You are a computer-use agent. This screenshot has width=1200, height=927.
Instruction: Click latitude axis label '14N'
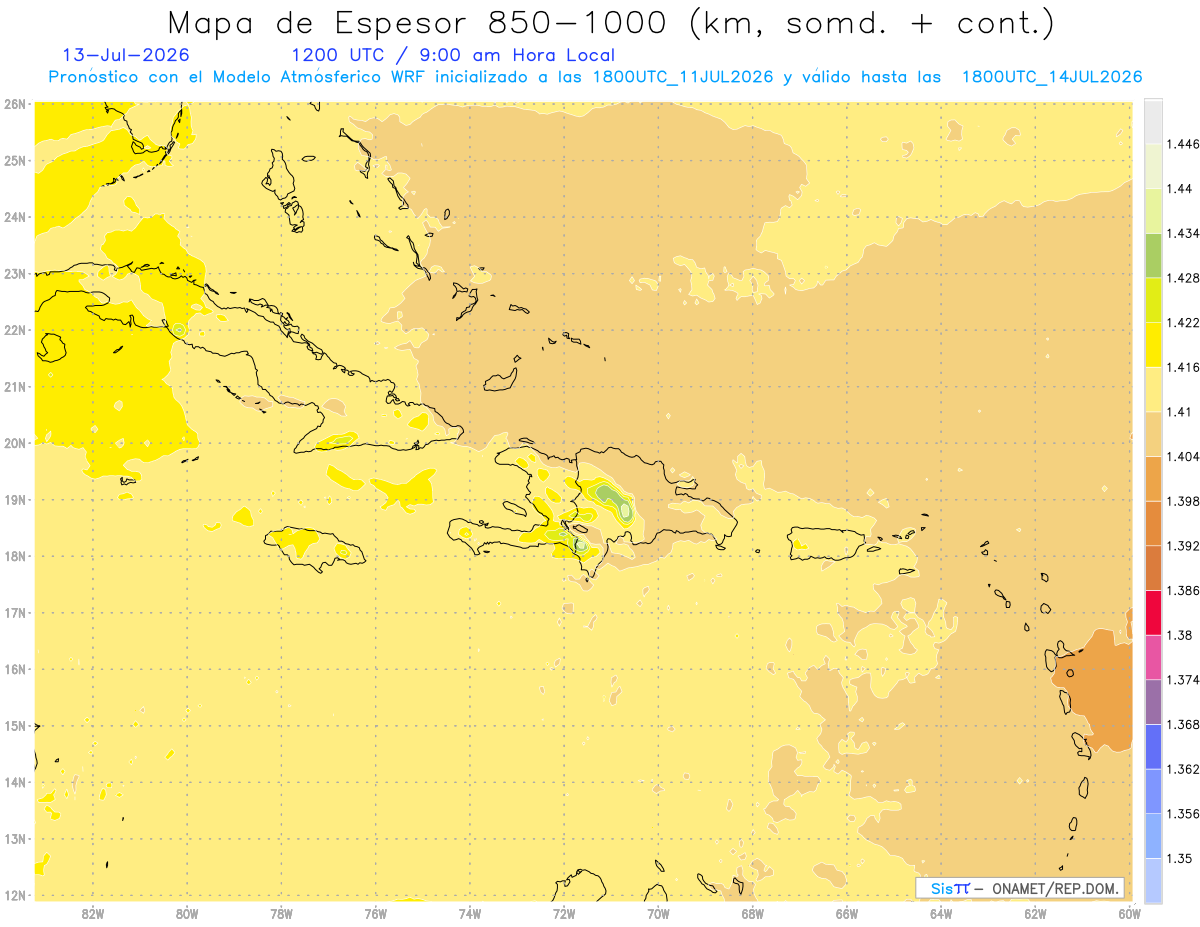(15, 782)
